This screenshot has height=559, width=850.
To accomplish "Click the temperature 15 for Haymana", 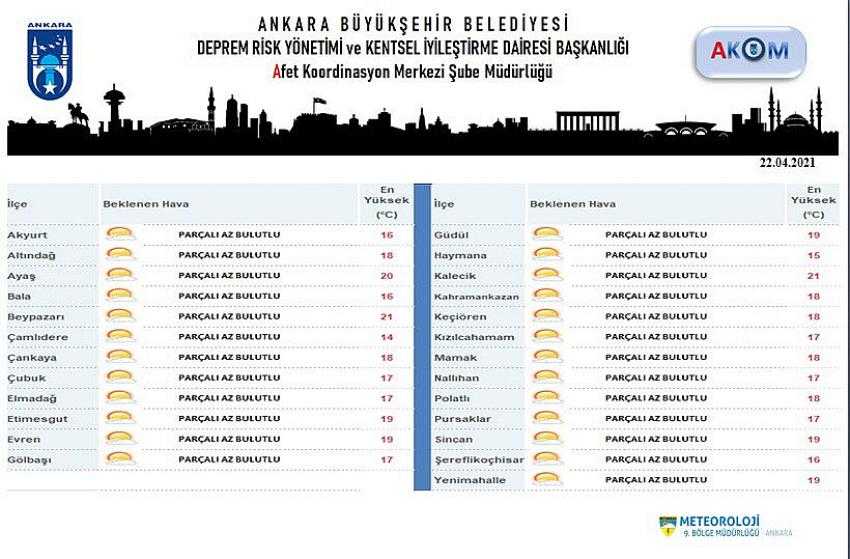I will (813, 255).
